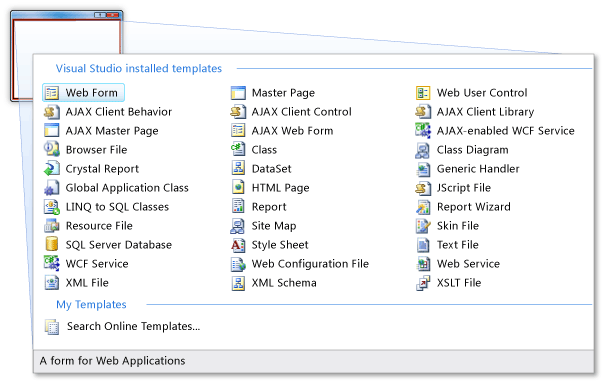The width and height of the screenshot is (603, 382).
Task: Select the 'Generic Handler' text
Action: tap(478, 169)
